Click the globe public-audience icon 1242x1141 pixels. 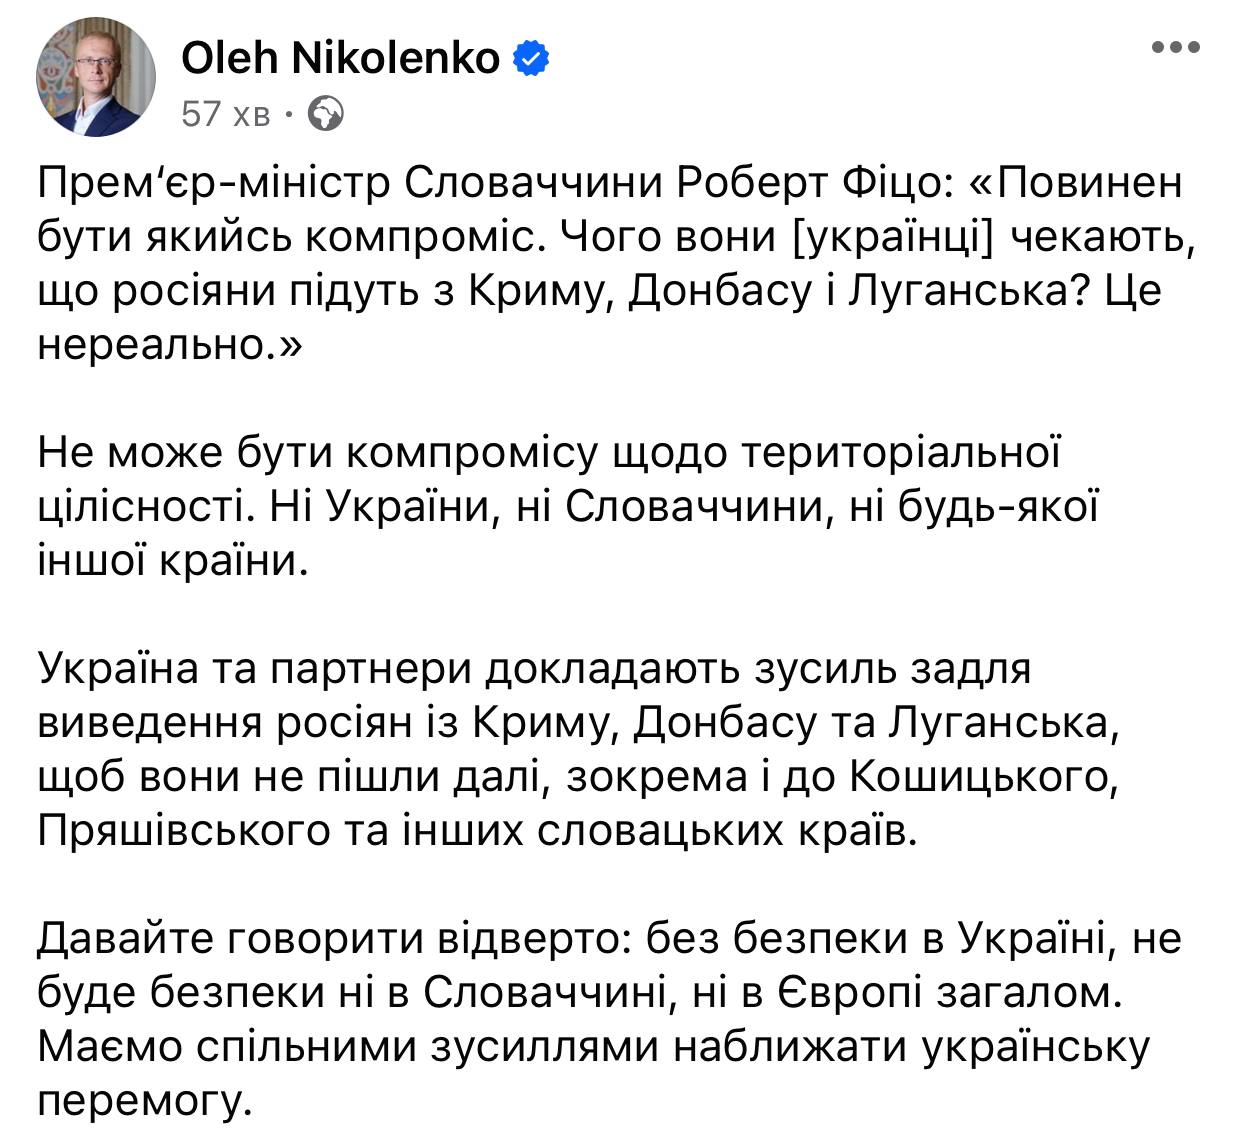pyautogui.click(x=326, y=114)
